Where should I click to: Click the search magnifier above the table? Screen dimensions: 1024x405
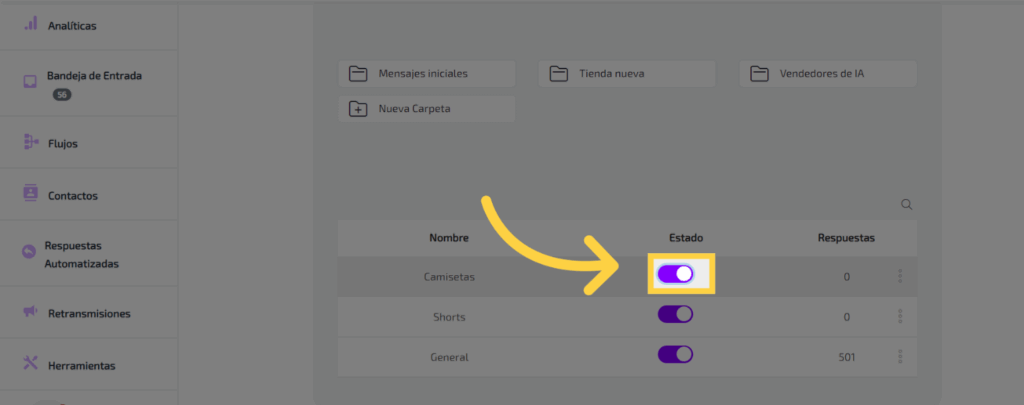[907, 204]
